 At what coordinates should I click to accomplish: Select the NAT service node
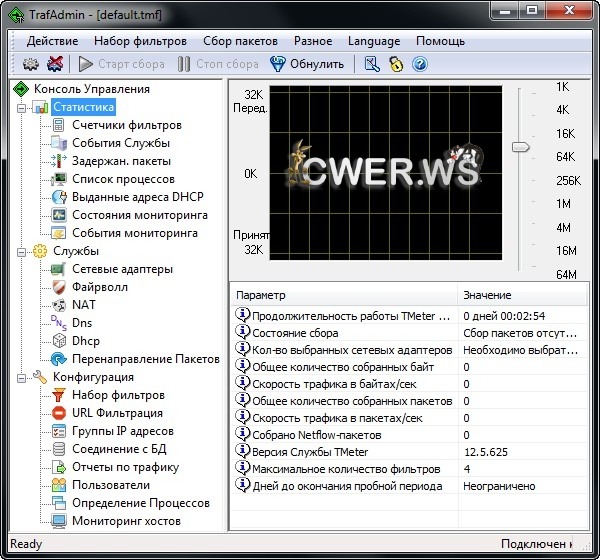click(x=84, y=305)
